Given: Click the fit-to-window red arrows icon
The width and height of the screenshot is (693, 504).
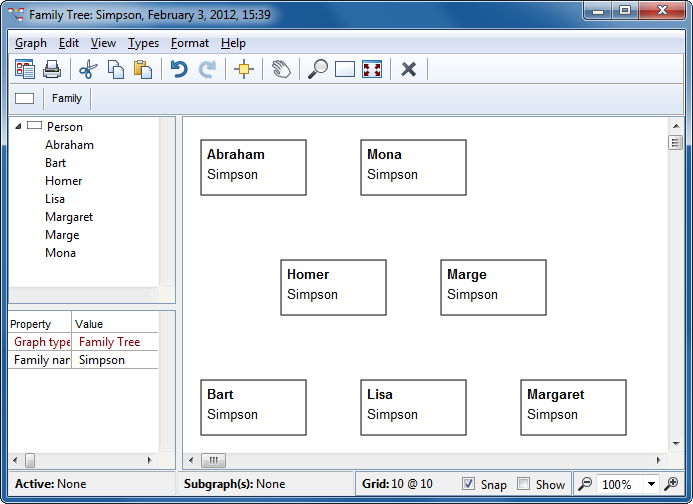Looking at the screenshot, I should click(372, 69).
